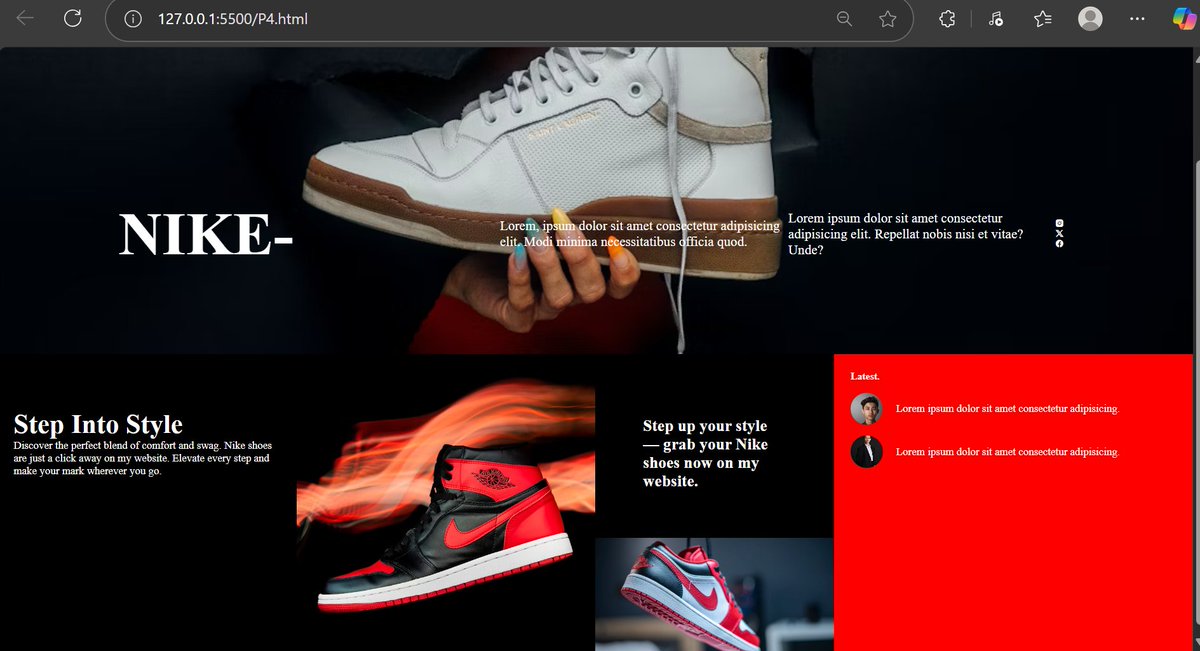Open the Favorites list icon

pos(1043,19)
